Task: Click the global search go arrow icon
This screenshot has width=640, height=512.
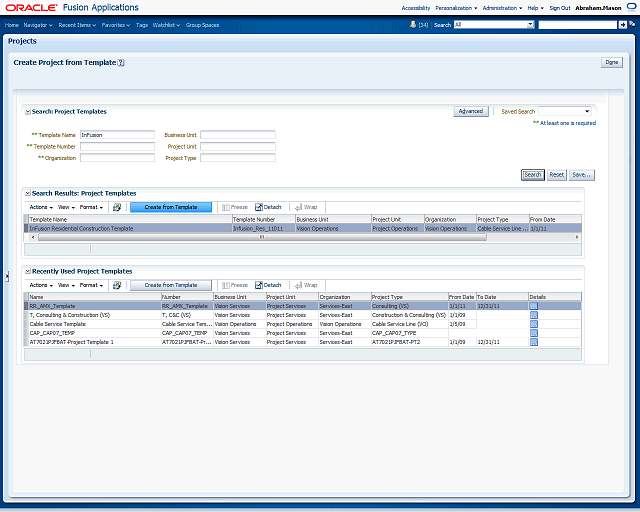Action: 622,24
